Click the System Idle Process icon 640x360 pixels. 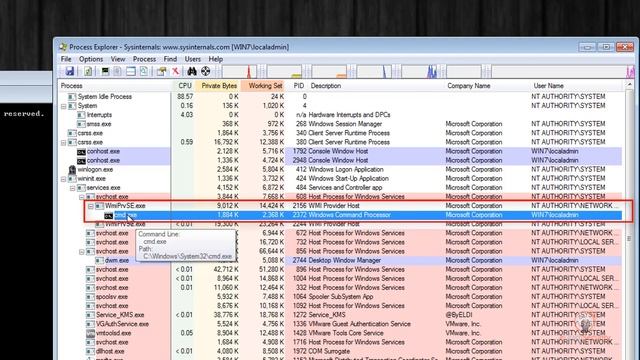[x=72, y=97]
